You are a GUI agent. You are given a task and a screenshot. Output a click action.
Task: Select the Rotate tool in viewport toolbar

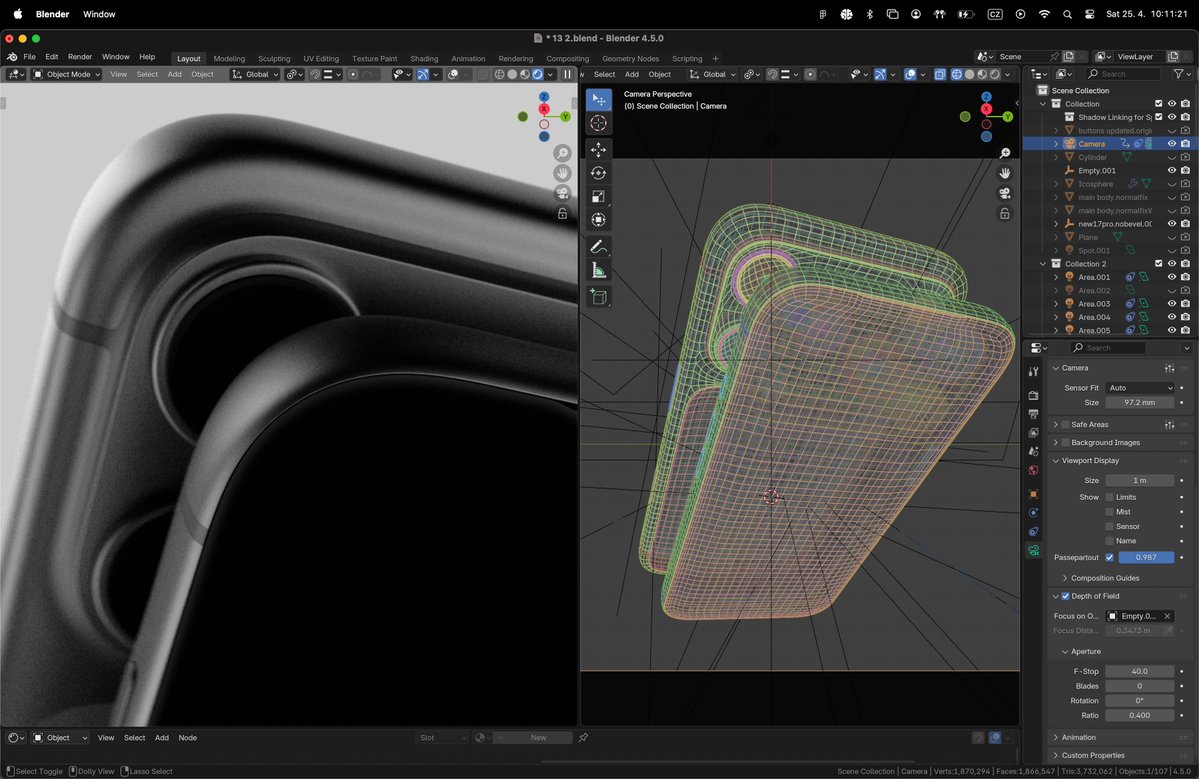(x=598, y=173)
